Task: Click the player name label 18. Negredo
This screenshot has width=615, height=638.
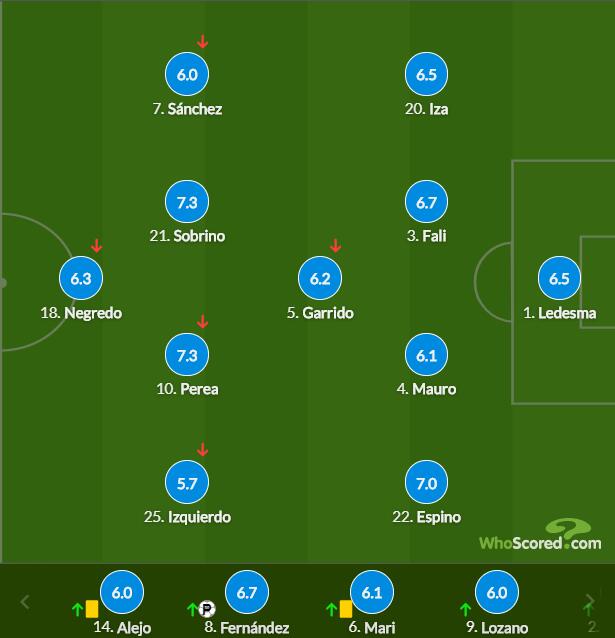Action: (x=81, y=313)
